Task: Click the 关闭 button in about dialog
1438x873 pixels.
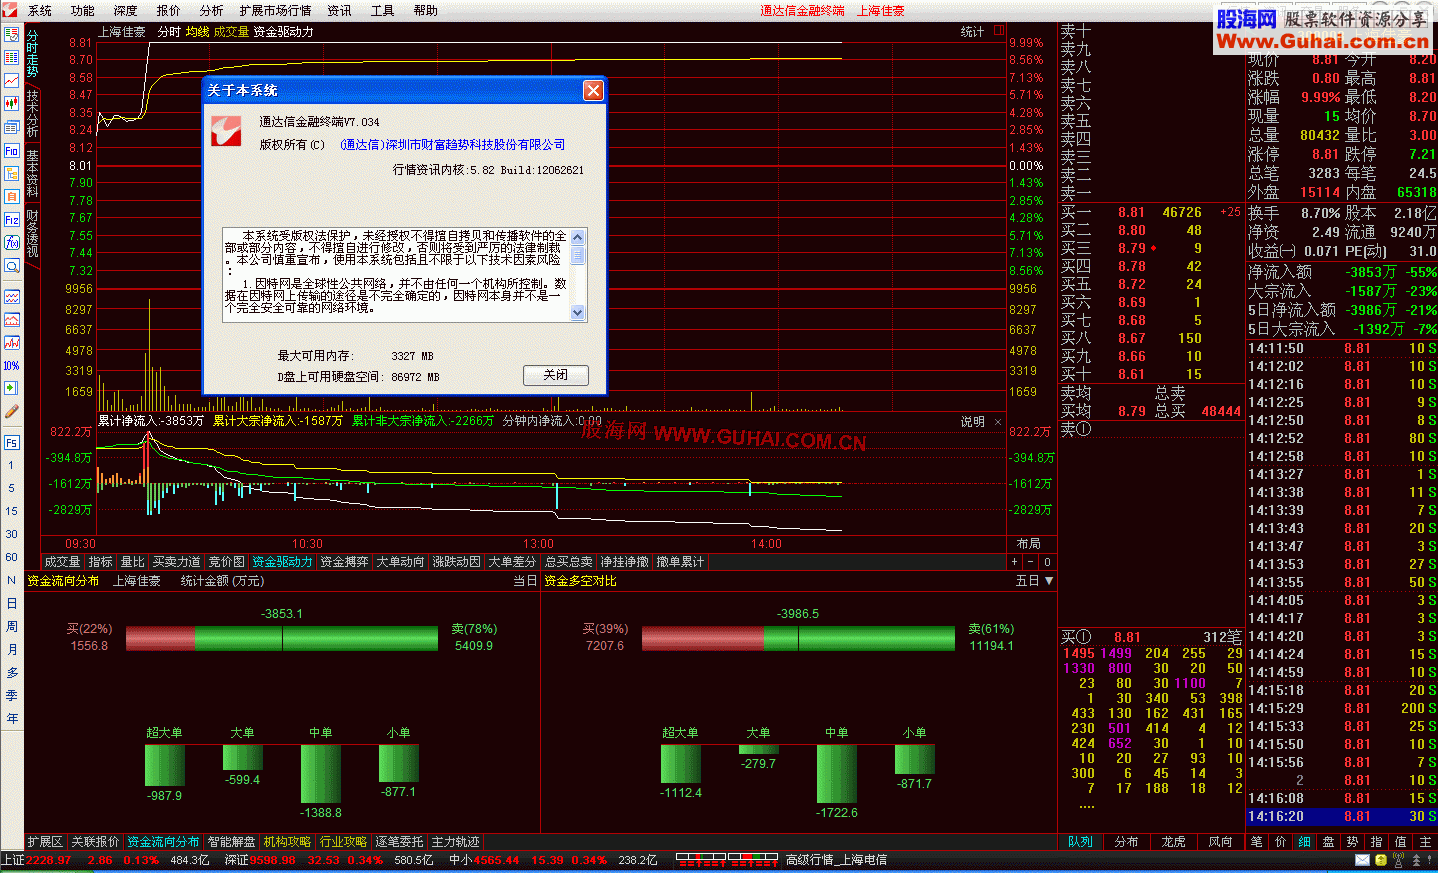Action: [556, 375]
